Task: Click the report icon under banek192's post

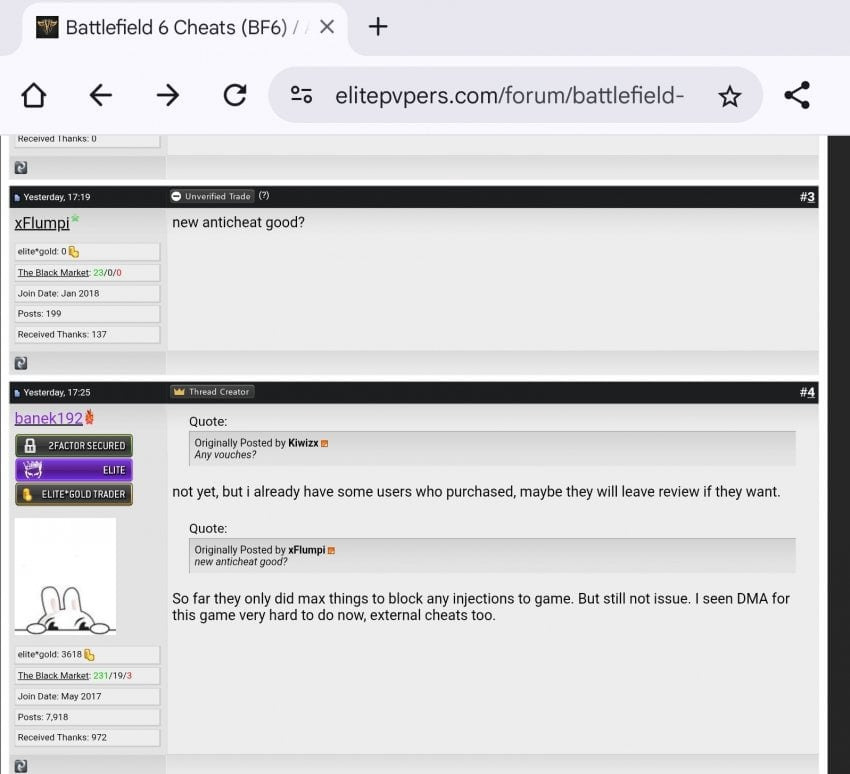Action: click(21, 766)
